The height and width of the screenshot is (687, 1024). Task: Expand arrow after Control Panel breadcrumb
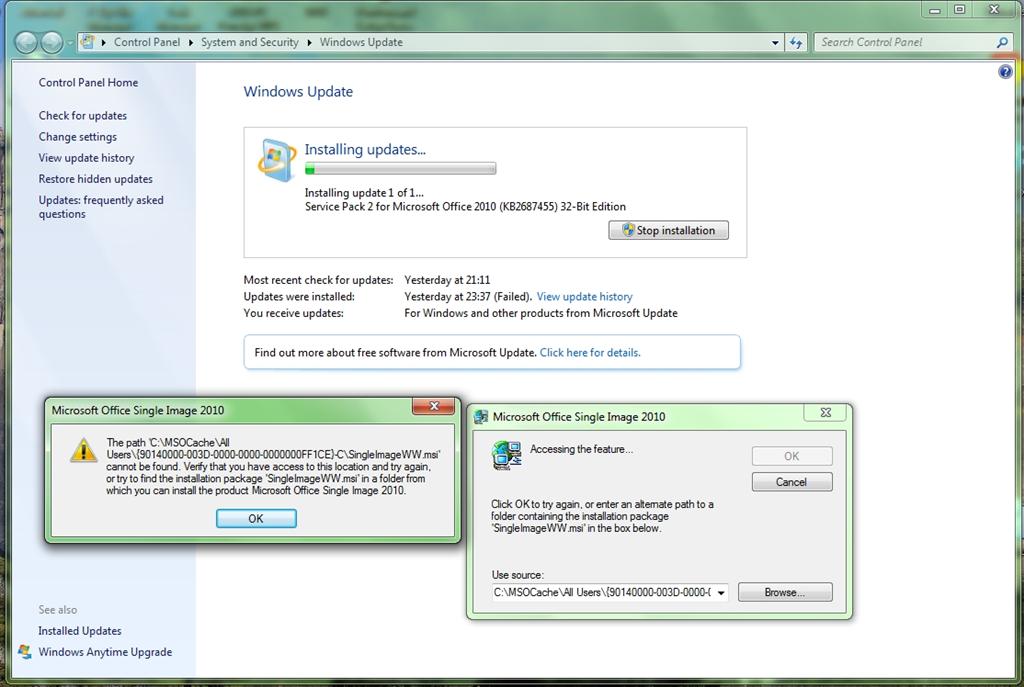(x=190, y=42)
